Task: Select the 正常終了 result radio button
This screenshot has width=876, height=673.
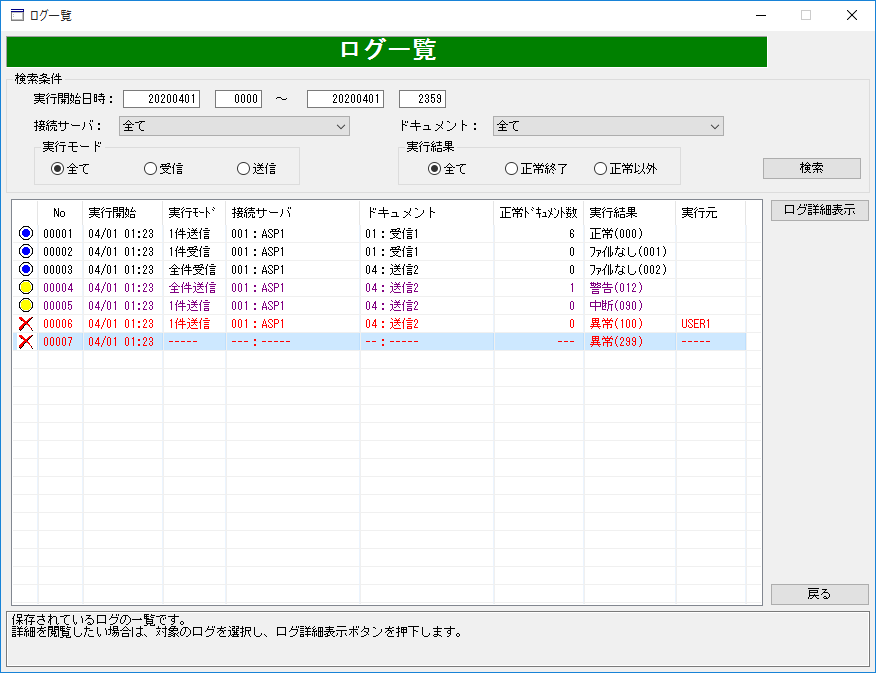Action: [x=511, y=169]
